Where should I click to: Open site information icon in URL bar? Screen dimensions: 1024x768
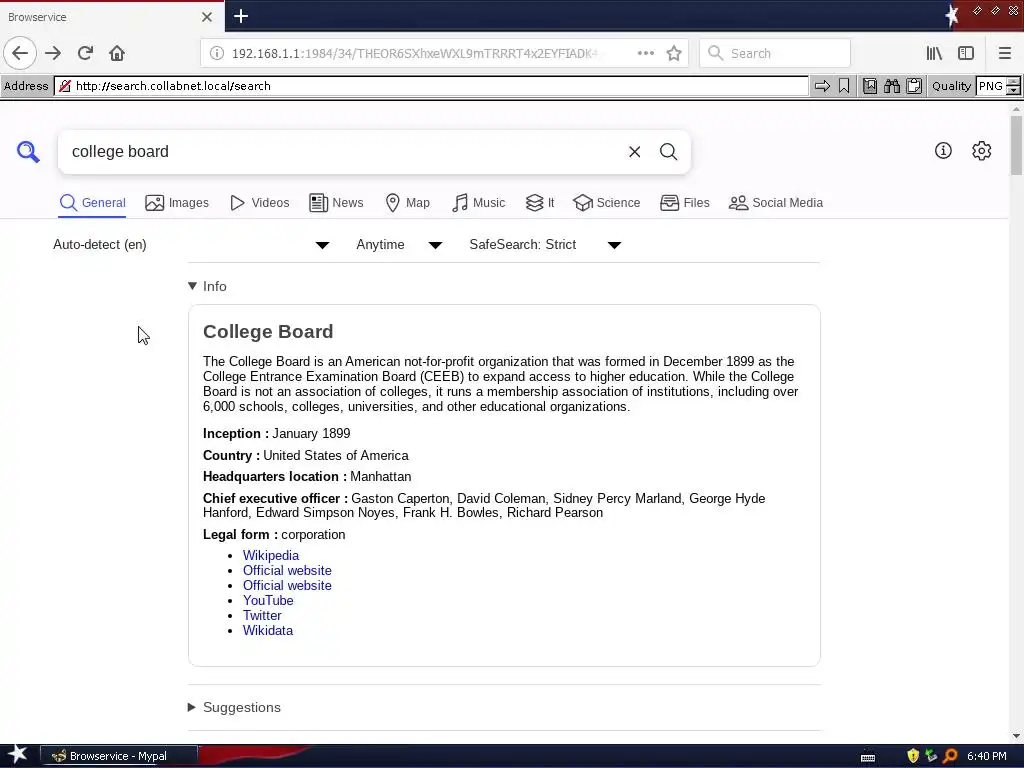tap(216, 53)
